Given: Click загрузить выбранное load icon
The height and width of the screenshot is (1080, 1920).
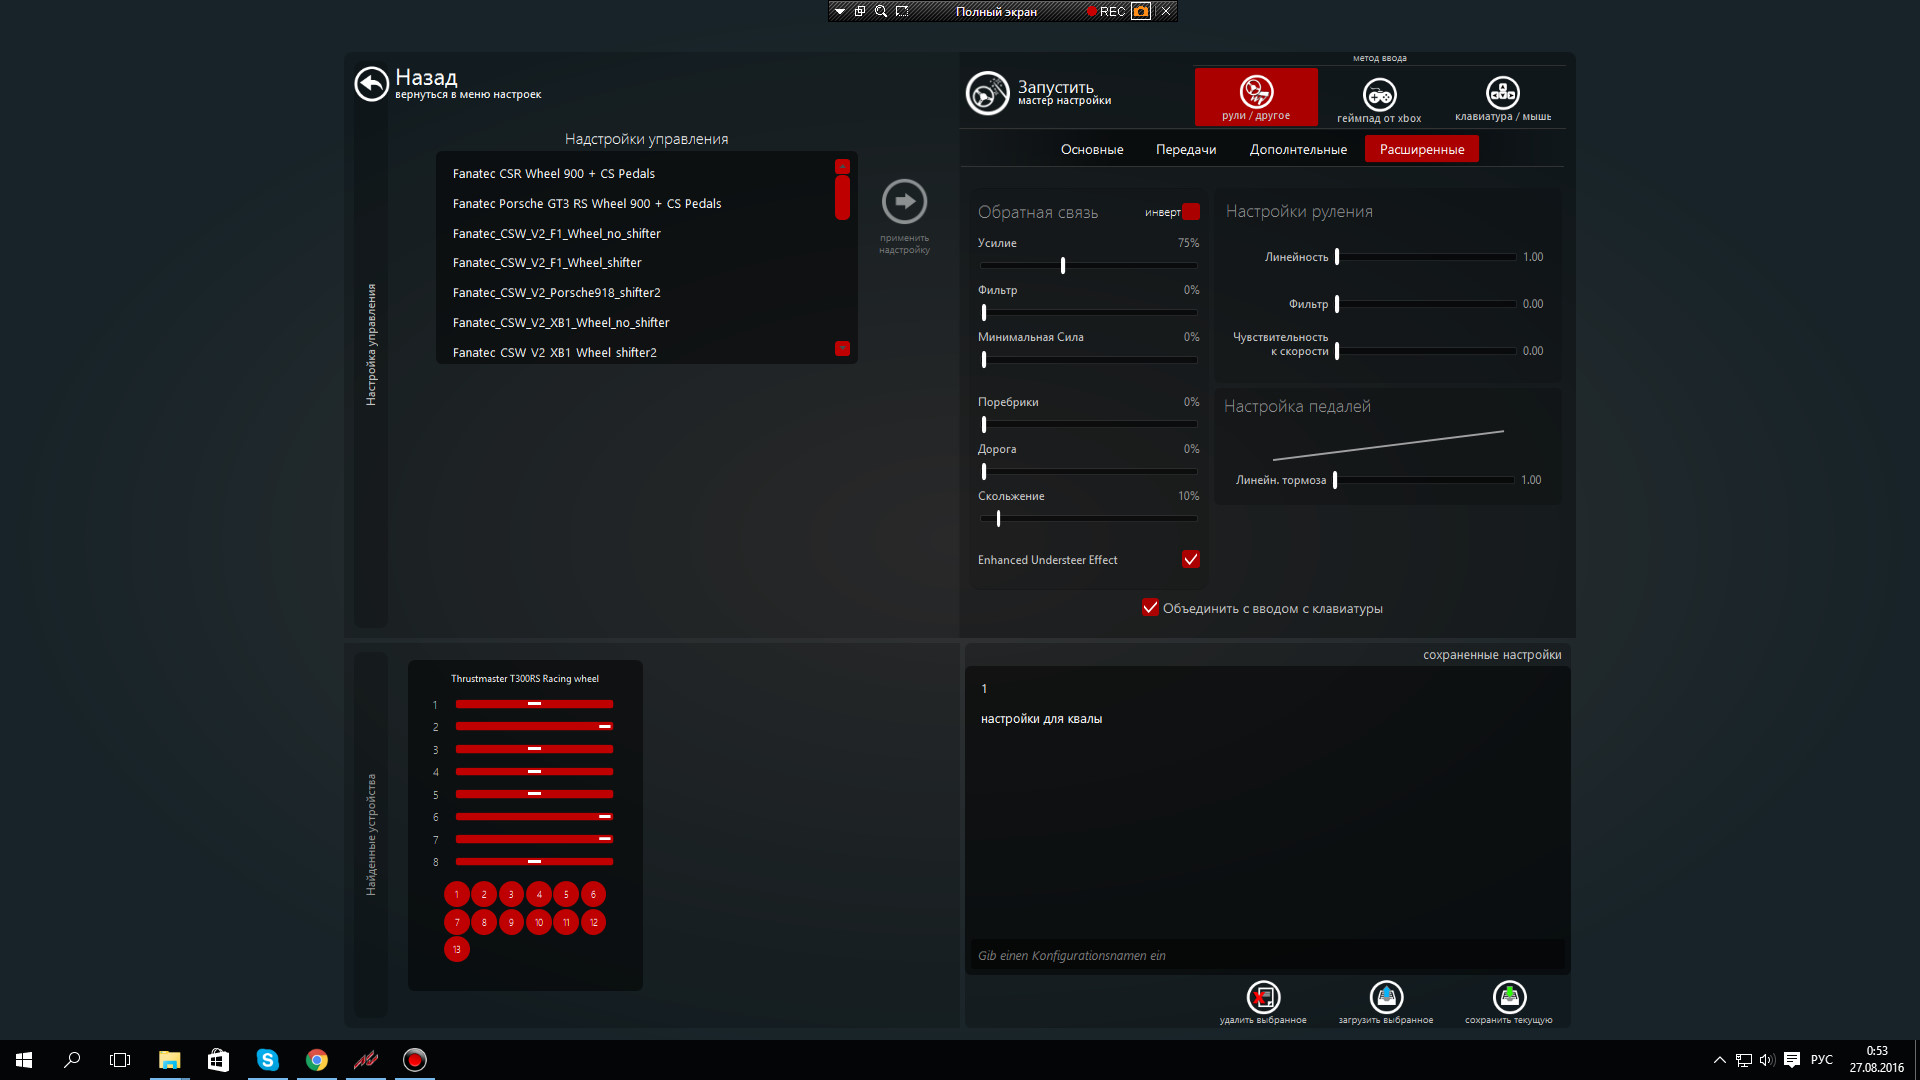Looking at the screenshot, I should tap(1386, 997).
